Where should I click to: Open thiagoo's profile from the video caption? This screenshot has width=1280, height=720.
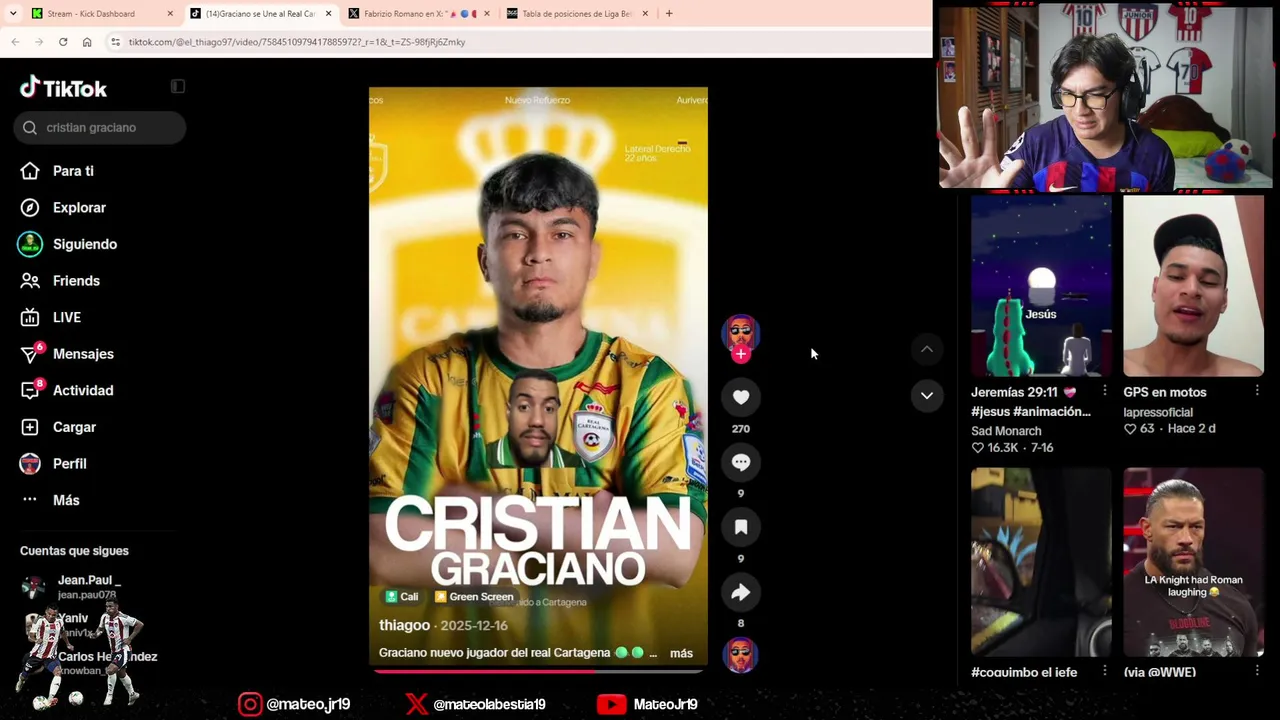coord(404,625)
